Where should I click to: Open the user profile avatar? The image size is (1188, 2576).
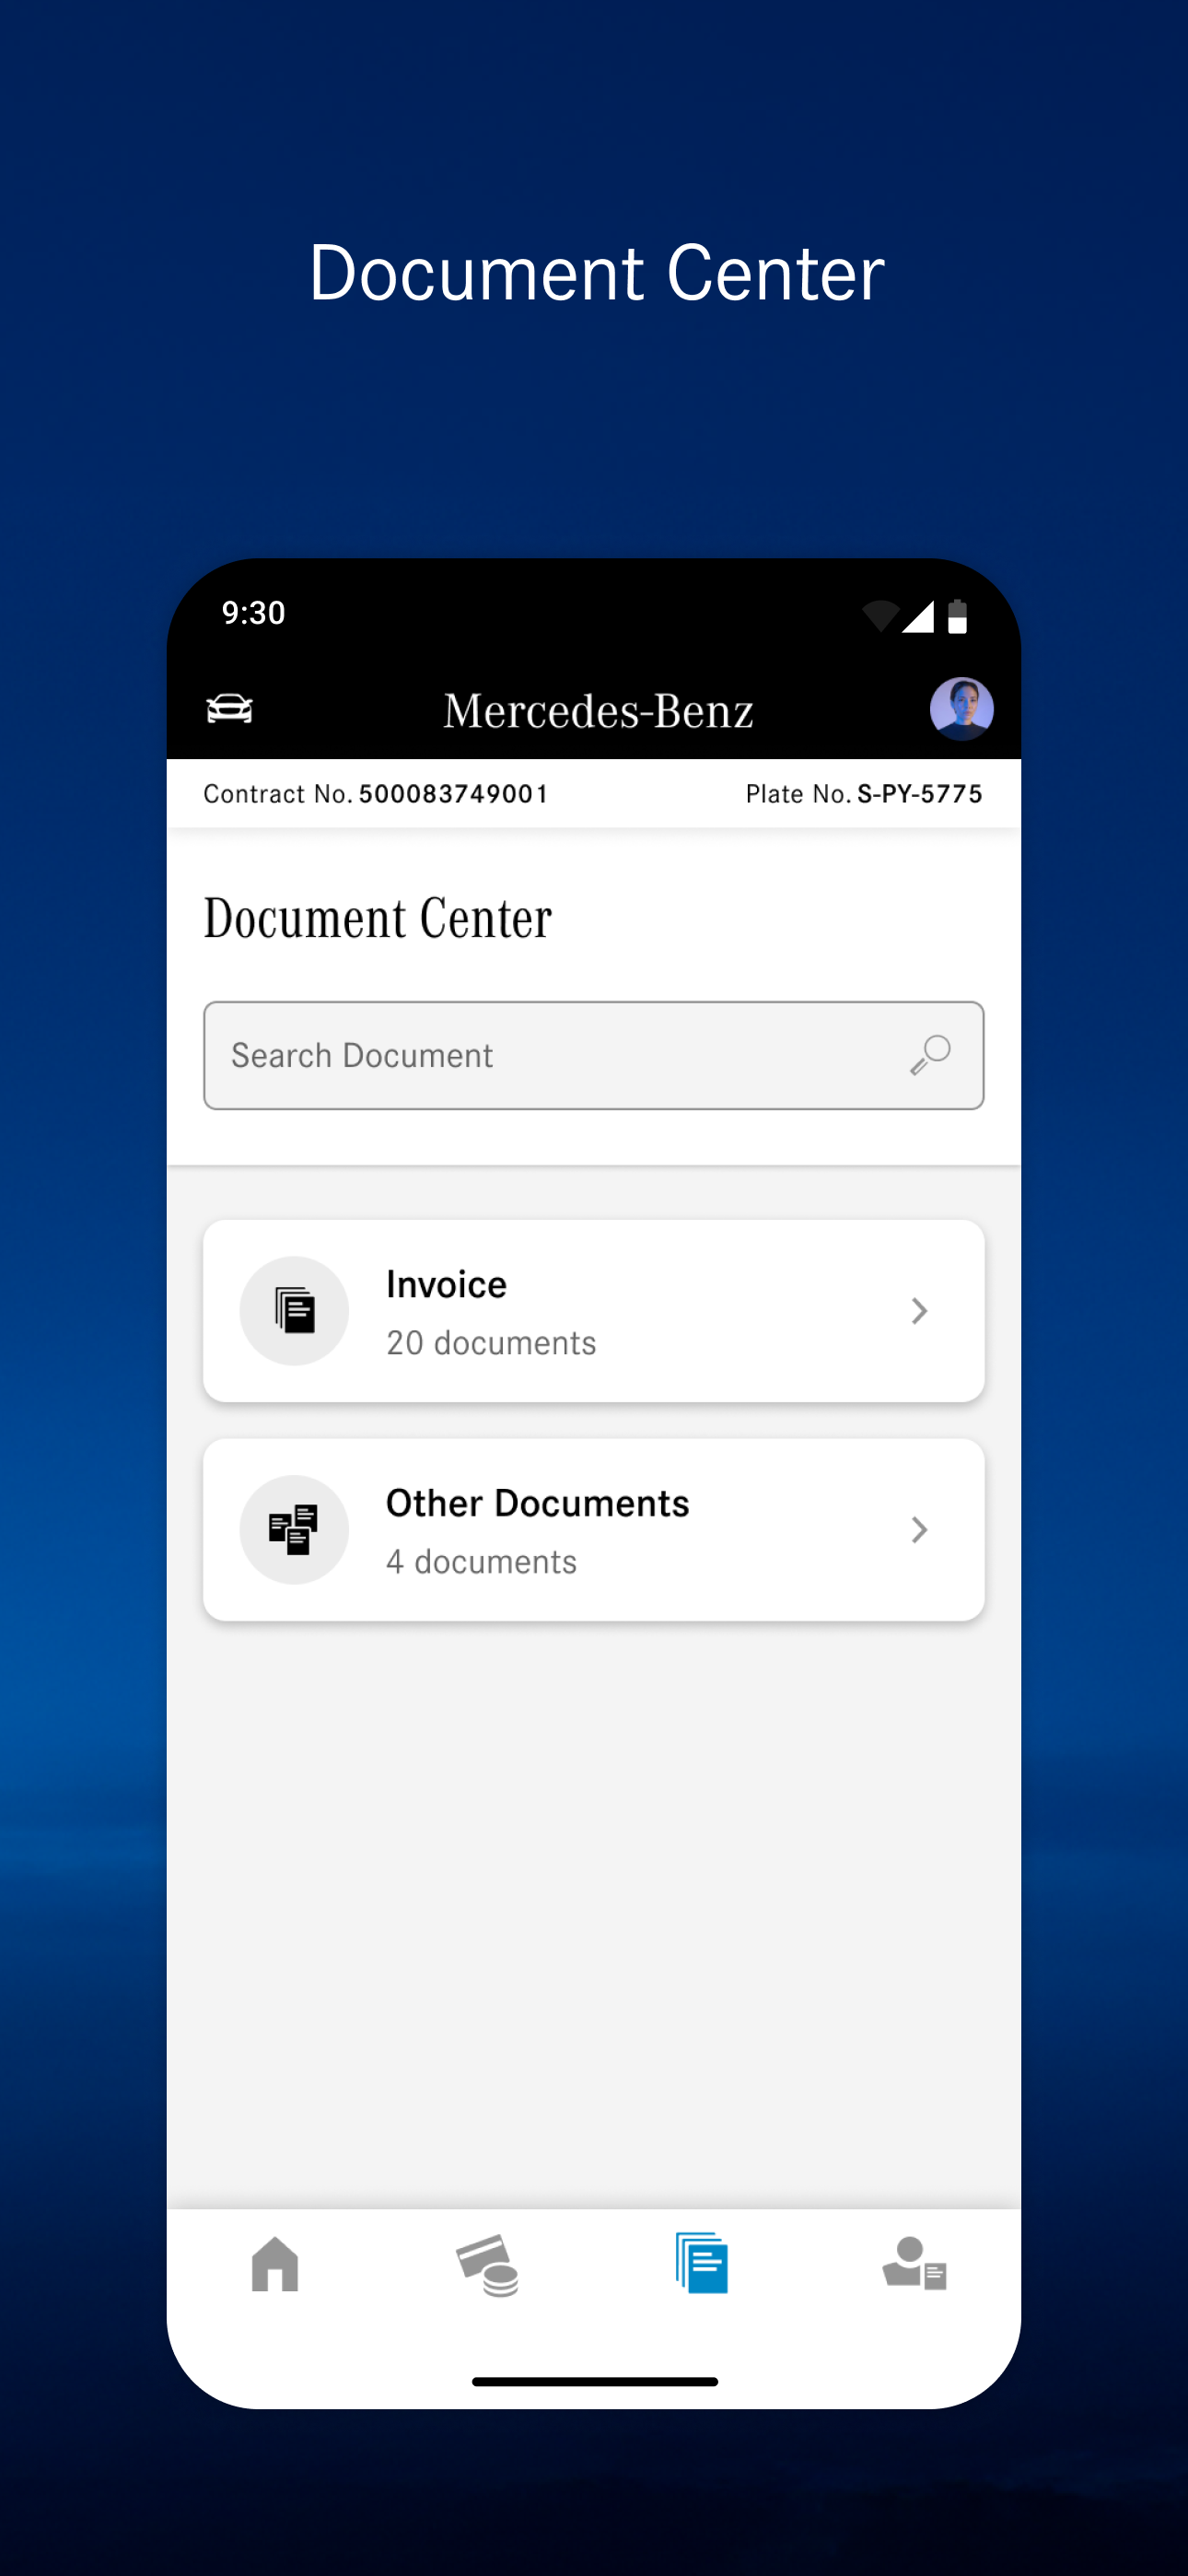tap(961, 709)
